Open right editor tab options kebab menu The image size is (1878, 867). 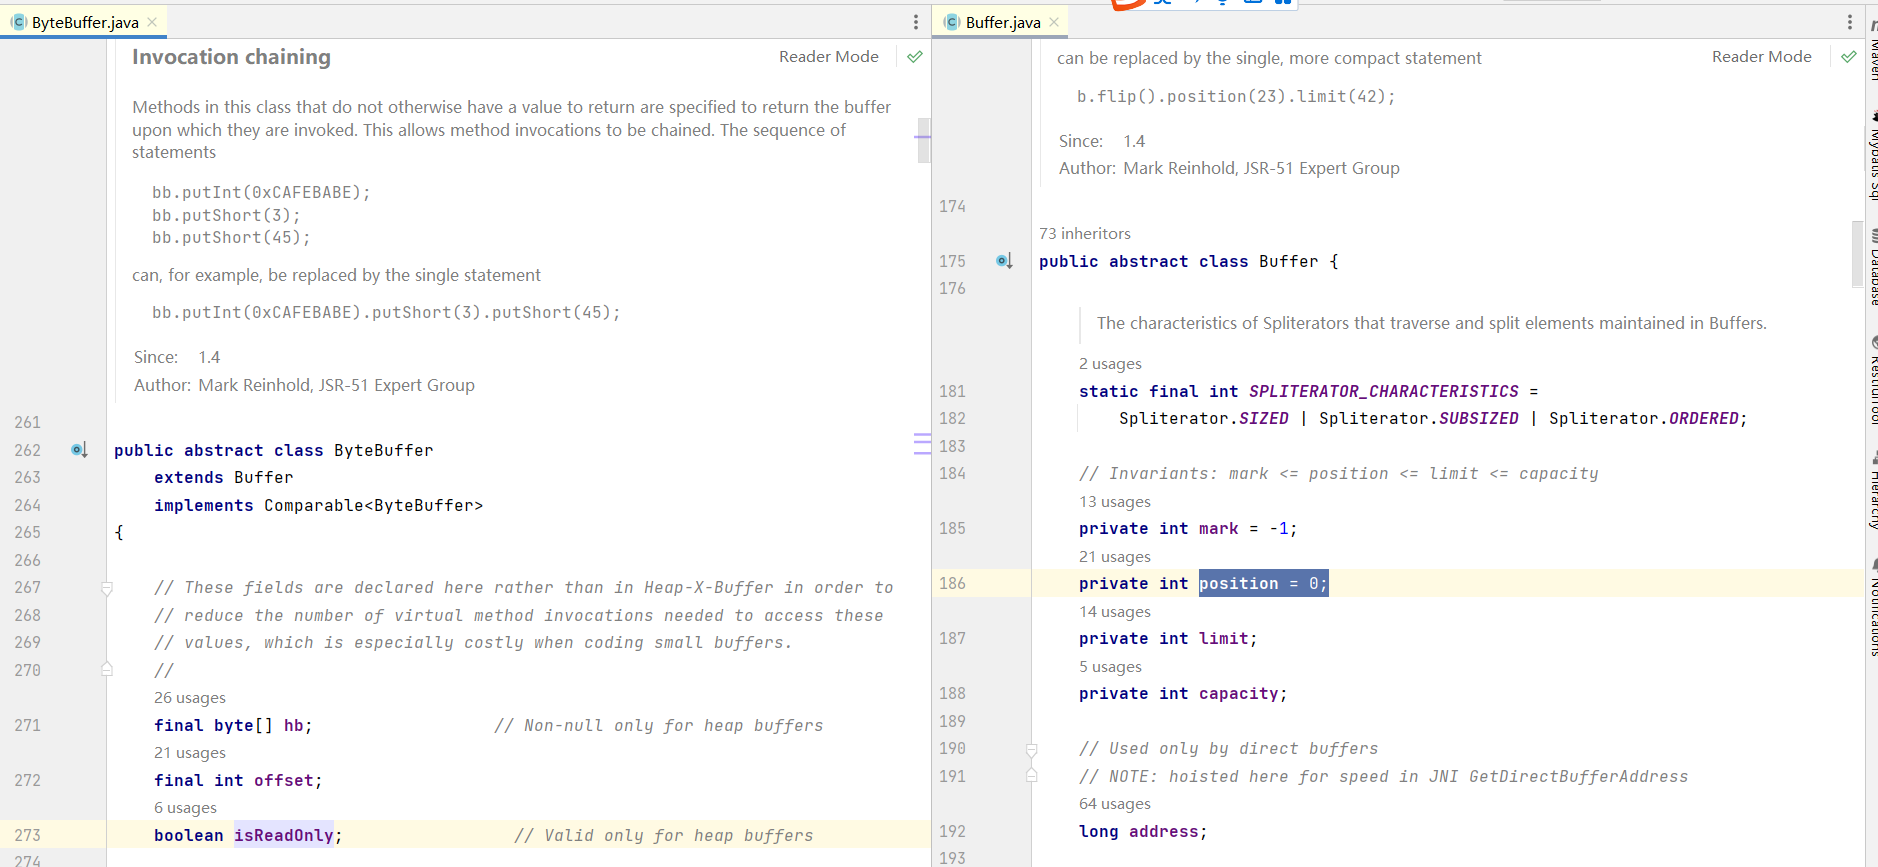tap(1849, 22)
